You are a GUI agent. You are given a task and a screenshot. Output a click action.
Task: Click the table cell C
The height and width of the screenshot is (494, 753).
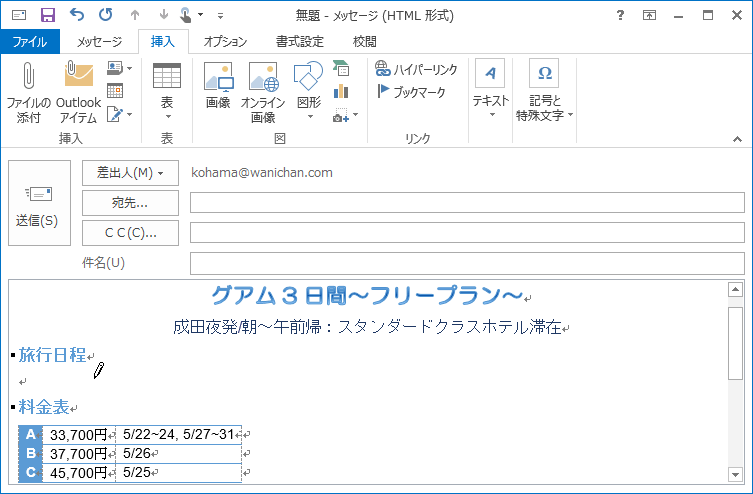31,473
